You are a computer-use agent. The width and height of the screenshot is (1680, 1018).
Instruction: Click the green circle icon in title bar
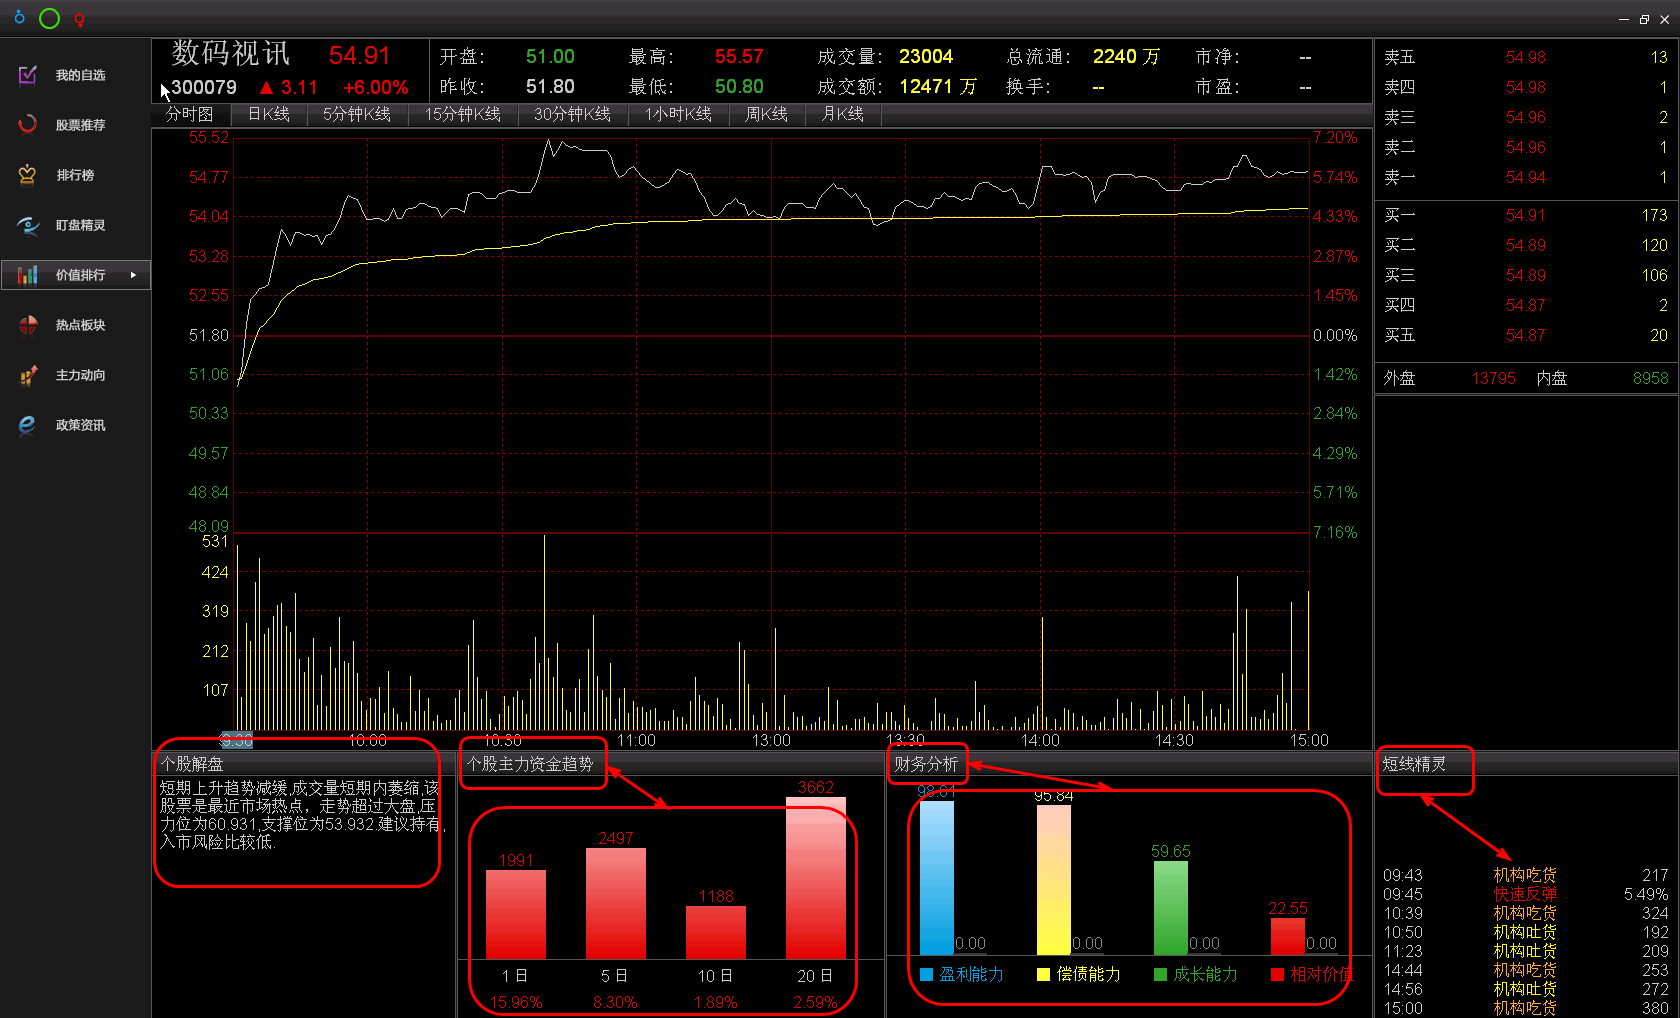tap(49, 18)
